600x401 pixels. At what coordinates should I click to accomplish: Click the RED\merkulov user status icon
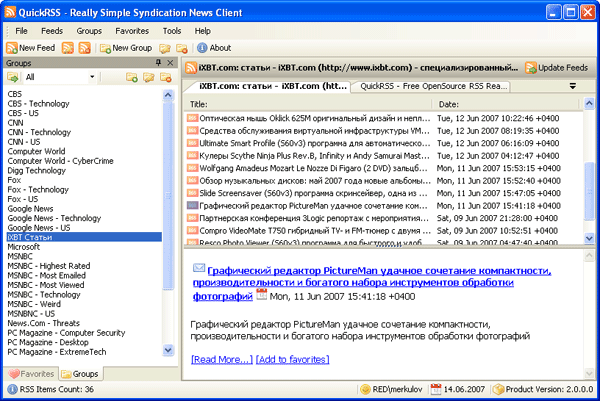[x=365, y=389]
